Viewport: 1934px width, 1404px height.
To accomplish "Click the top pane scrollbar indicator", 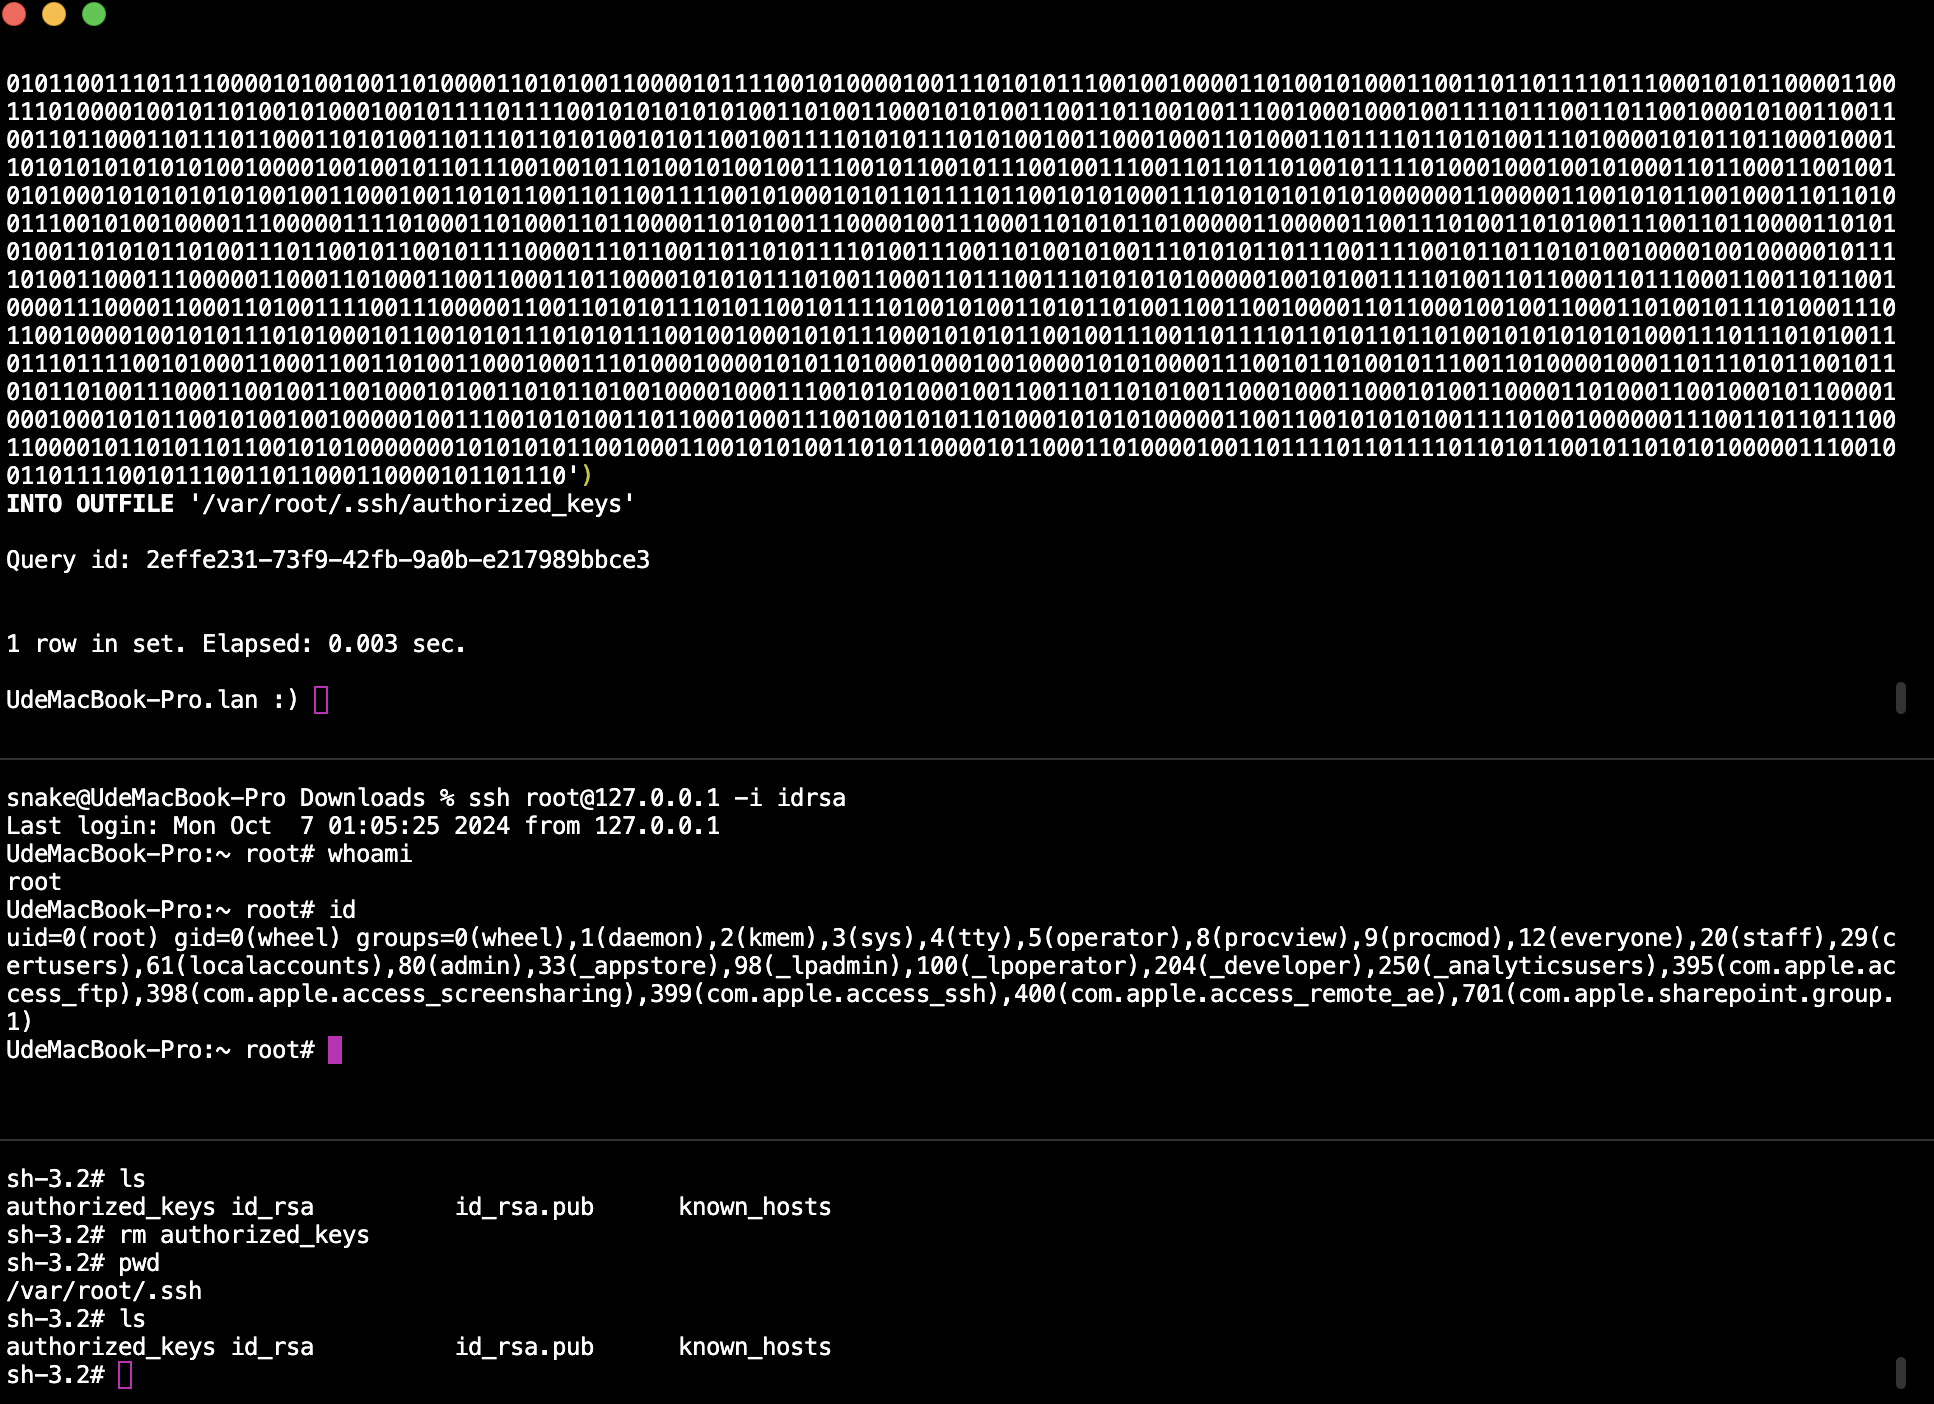I will click(1900, 698).
